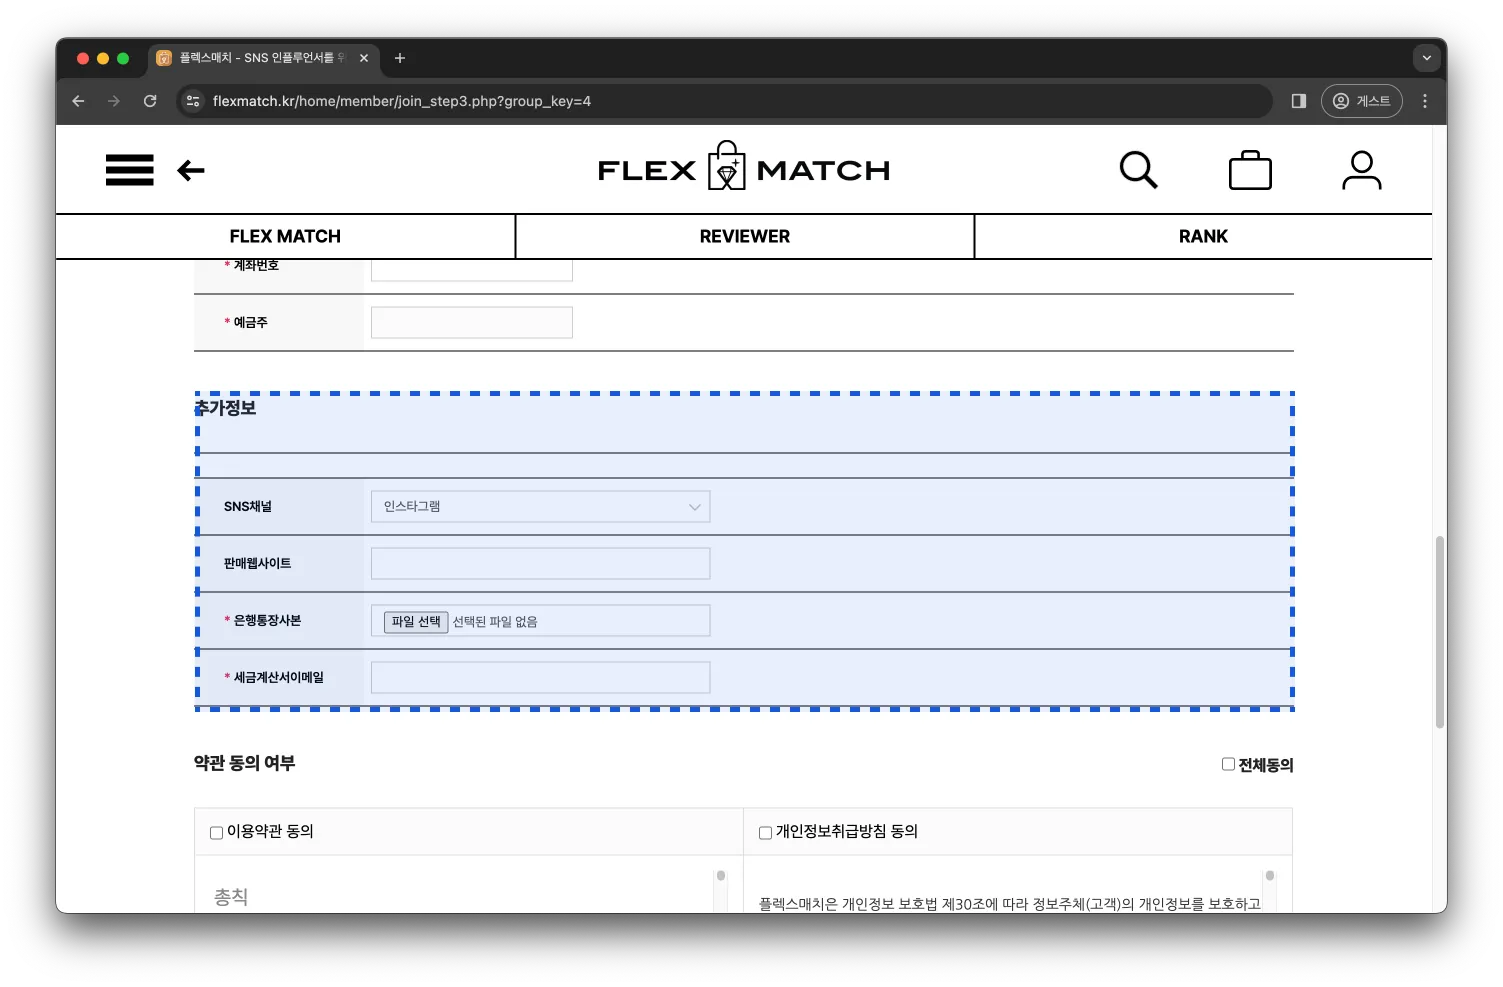Click the 예금주 label
This screenshot has width=1503, height=987.
[250, 323]
